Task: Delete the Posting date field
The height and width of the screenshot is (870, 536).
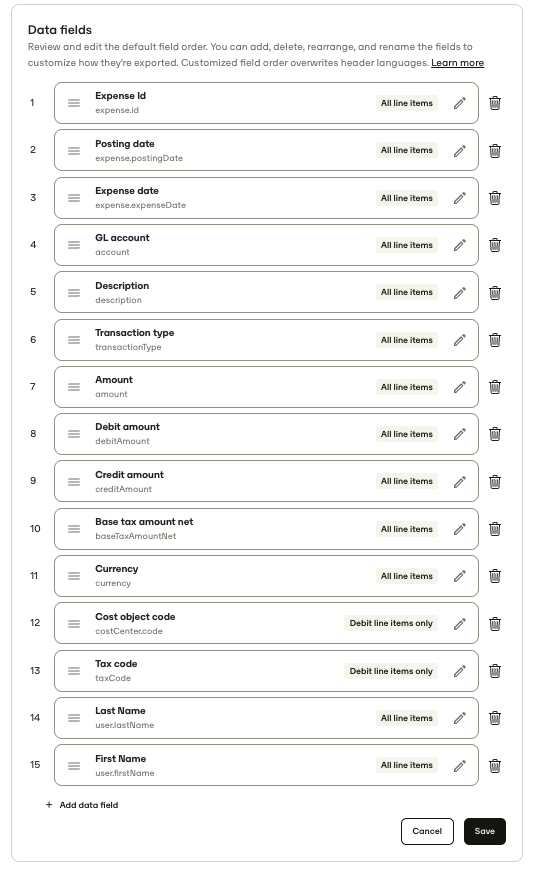Action: pos(495,150)
